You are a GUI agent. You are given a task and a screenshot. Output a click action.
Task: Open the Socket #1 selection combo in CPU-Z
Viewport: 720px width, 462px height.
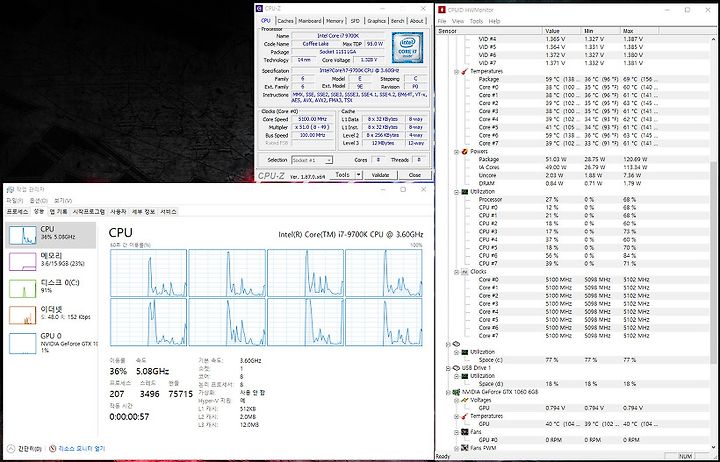pos(312,160)
